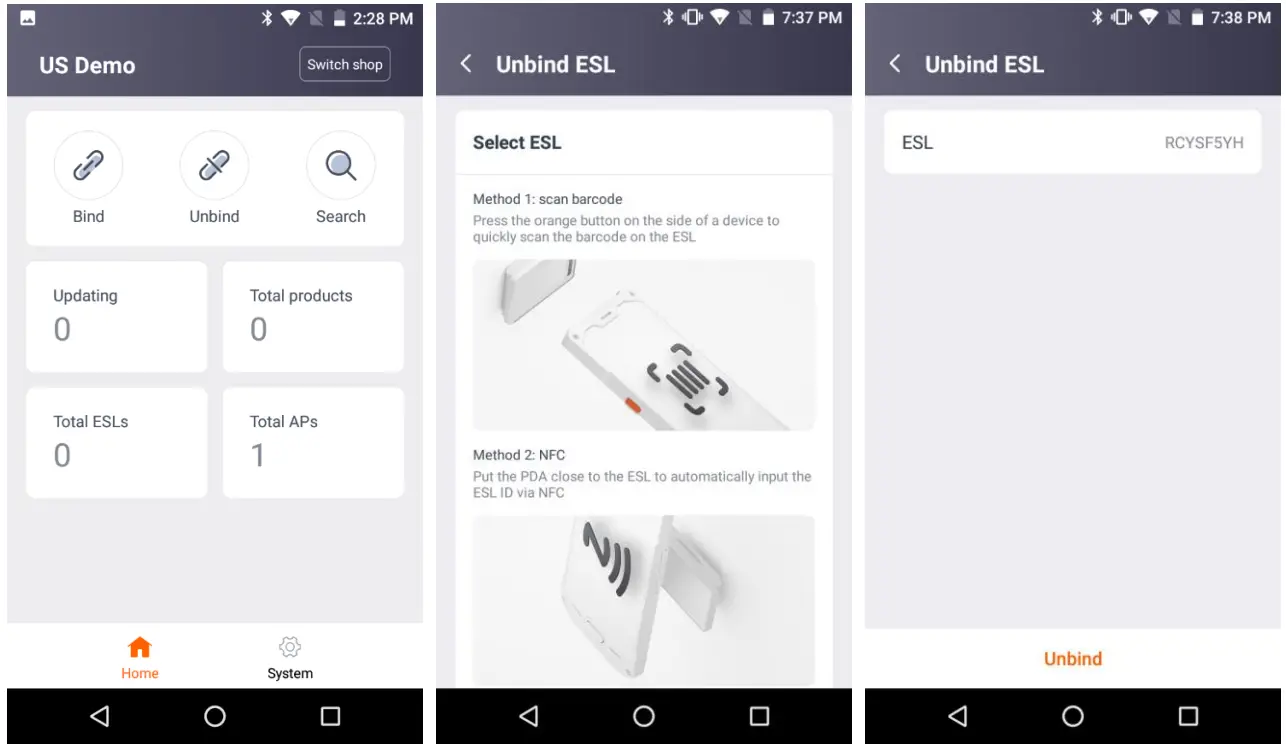1286x750 pixels.
Task: Tap the Bind link icon
Action: pyautogui.click(x=88, y=166)
